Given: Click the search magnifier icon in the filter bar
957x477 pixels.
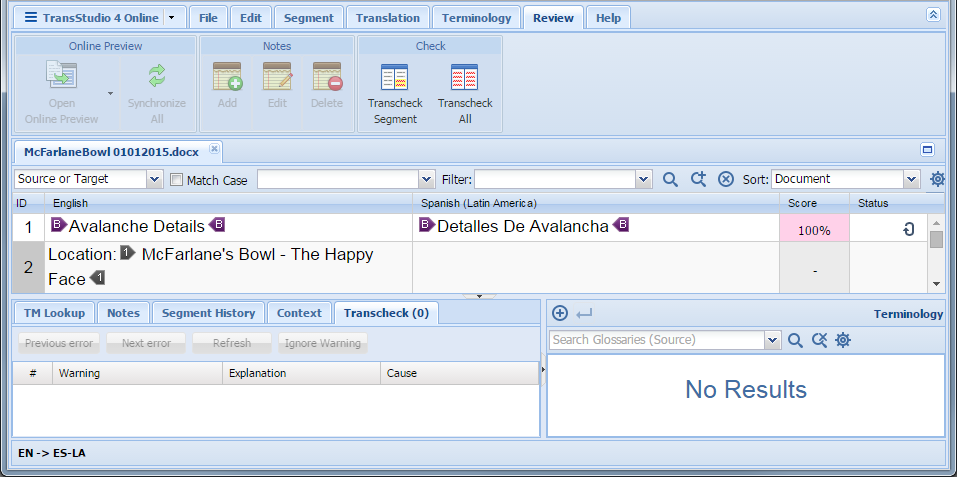Looking at the screenshot, I should click(670, 179).
